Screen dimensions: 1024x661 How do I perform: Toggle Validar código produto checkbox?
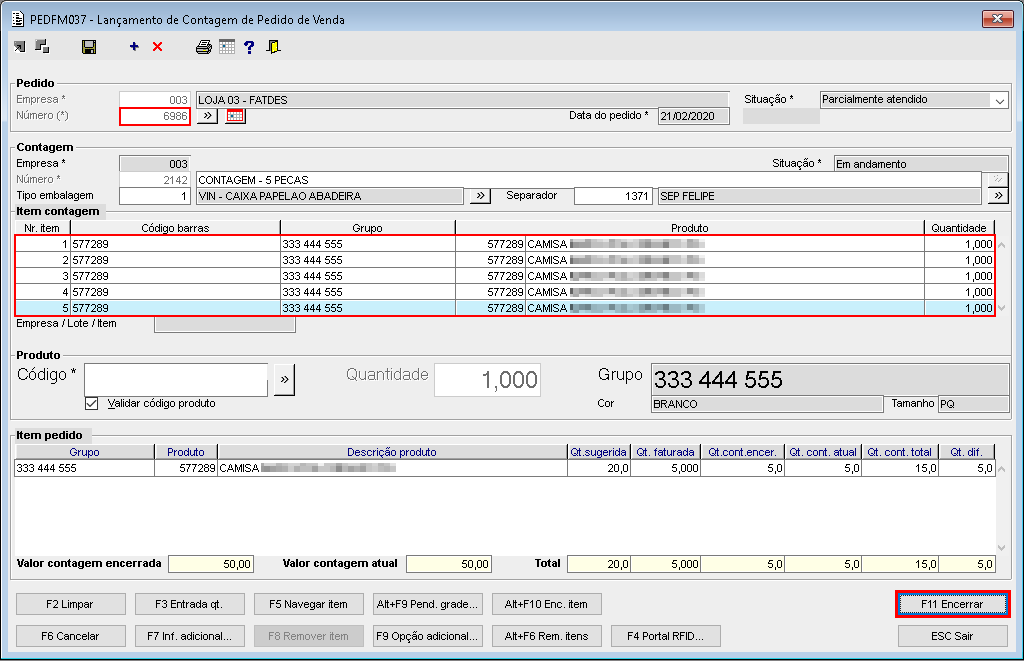[92, 403]
